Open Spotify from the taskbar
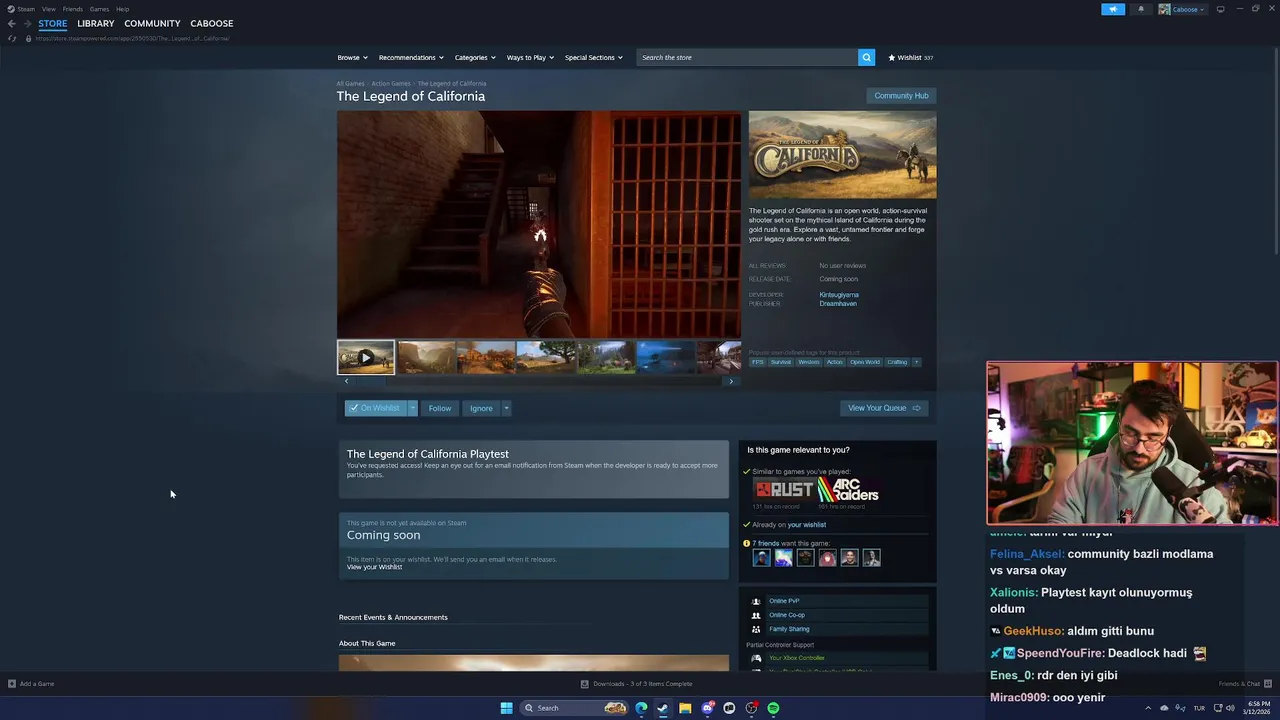The width and height of the screenshot is (1280, 720). (x=773, y=708)
